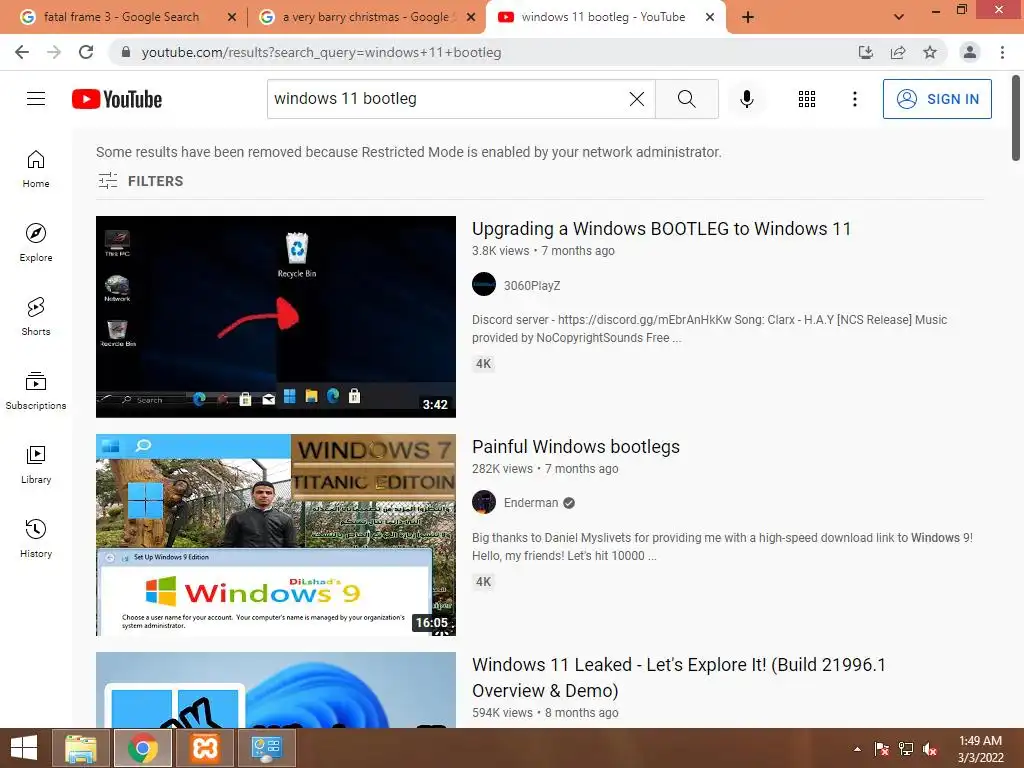Screen dimensions: 1024x768
Task: Open 3060PlayZ channel avatar
Action: coord(484,285)
